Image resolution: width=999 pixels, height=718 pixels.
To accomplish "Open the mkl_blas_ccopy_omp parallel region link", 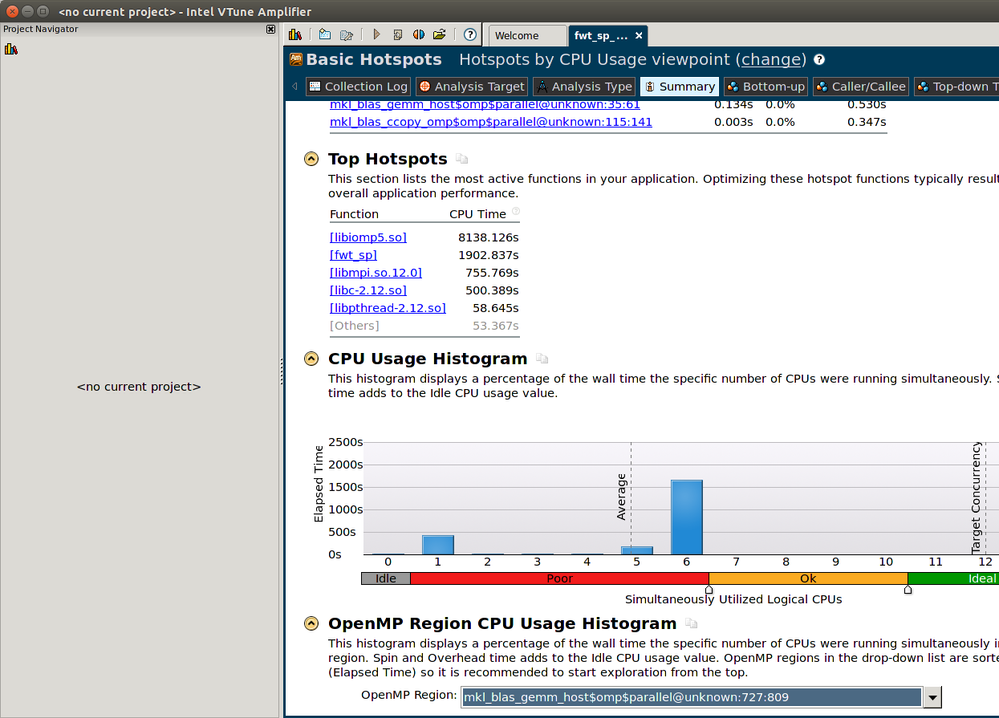I will tap(491, 122).
